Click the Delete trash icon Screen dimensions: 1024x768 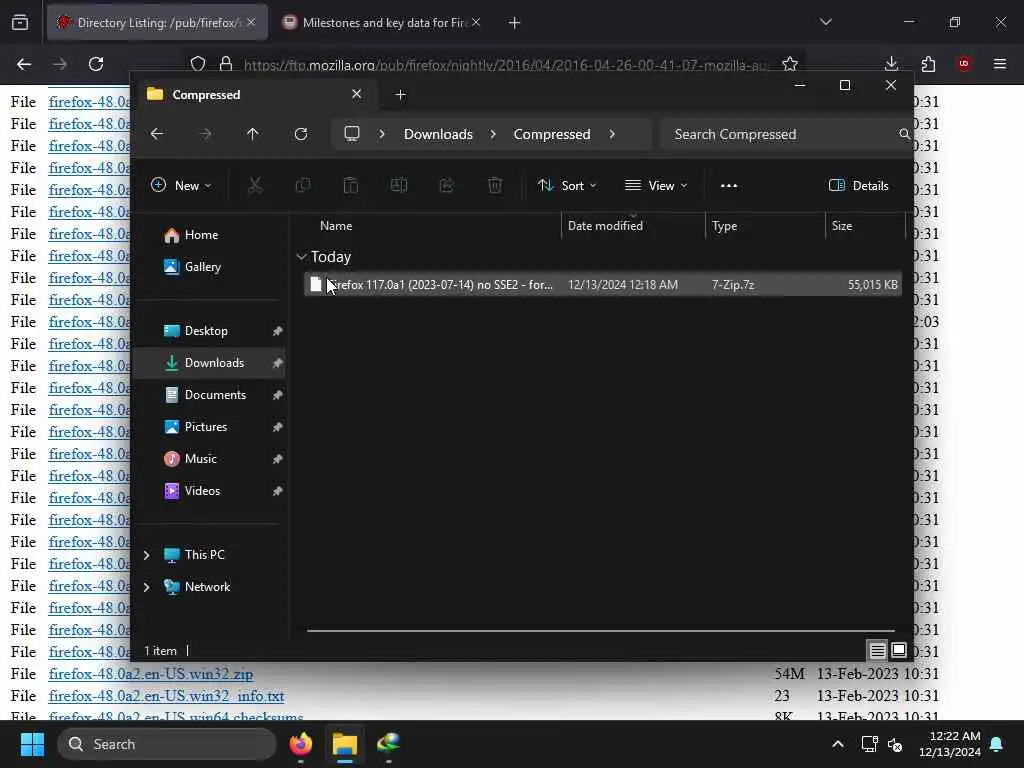[x=495, y=185]
